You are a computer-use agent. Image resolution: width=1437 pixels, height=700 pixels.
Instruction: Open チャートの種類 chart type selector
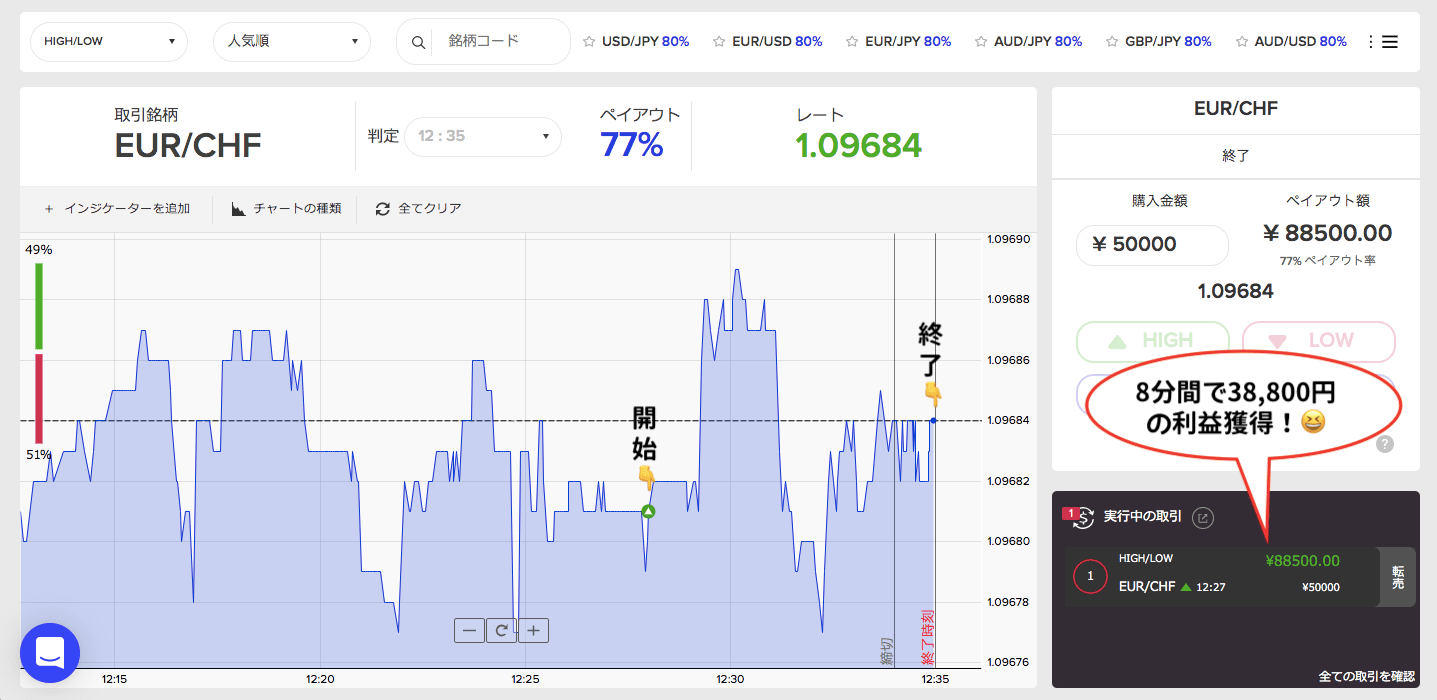point(286,209)
